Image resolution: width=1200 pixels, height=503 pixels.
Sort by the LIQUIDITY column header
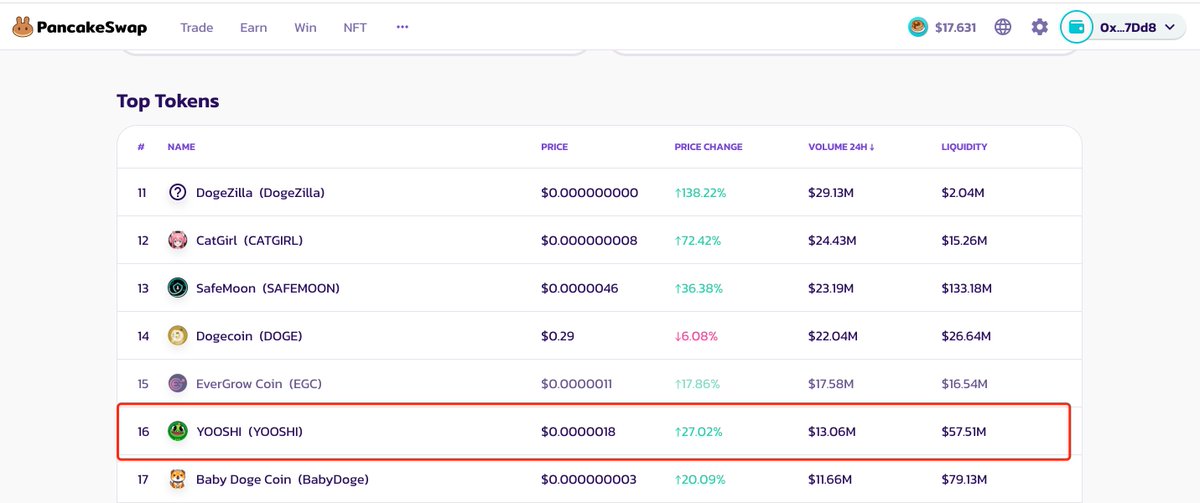point(964,147)
